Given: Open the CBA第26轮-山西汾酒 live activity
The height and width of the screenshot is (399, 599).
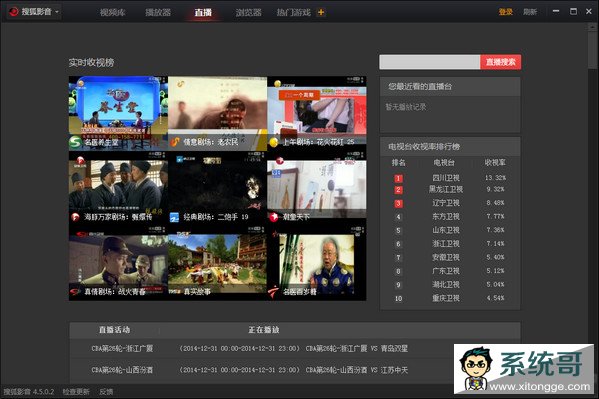Looking at the screenshot, I should tap(122, 370).
